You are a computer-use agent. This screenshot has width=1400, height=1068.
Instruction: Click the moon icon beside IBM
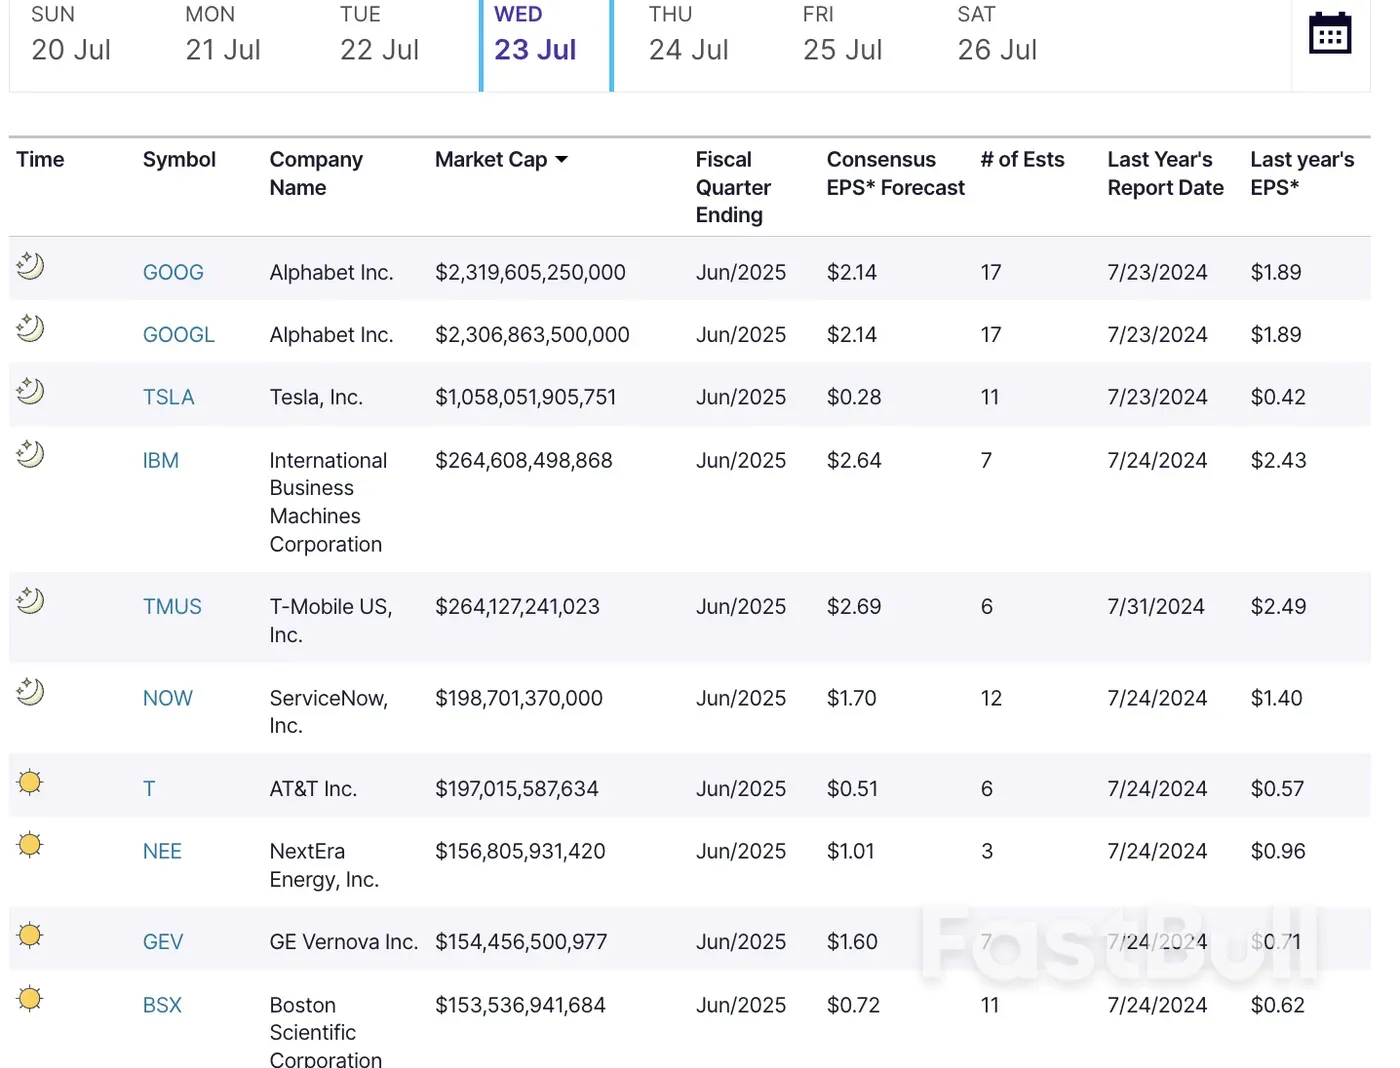[x=30, y=454]
